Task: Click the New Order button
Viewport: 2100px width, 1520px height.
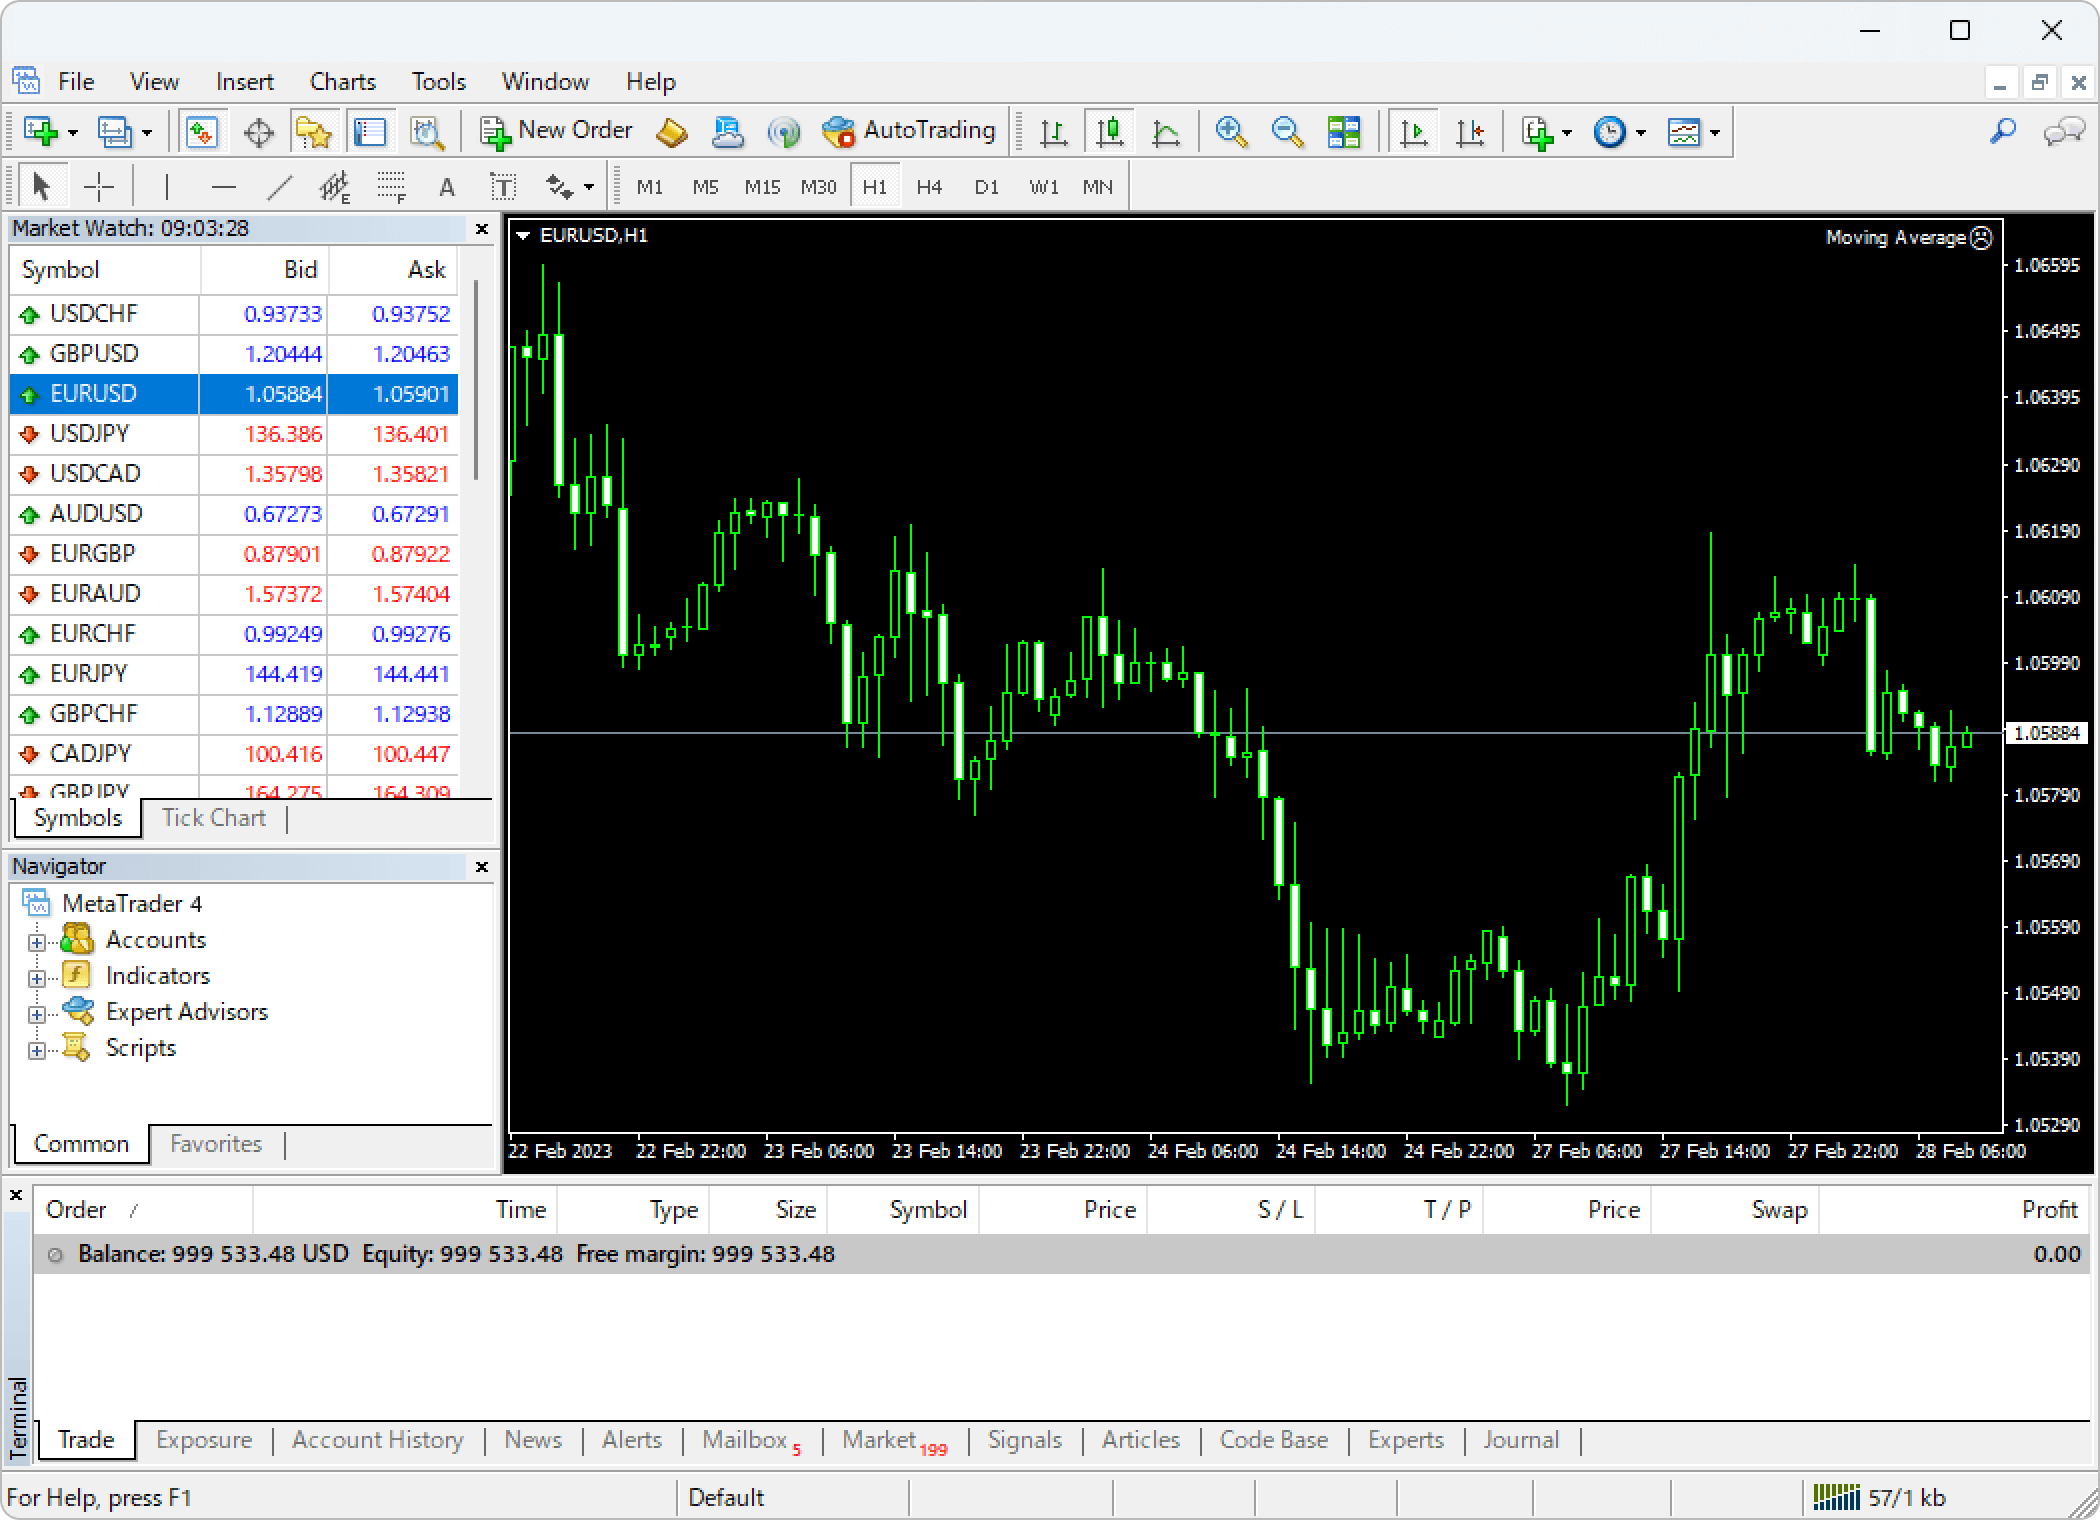Action: (x=556, y=131)
